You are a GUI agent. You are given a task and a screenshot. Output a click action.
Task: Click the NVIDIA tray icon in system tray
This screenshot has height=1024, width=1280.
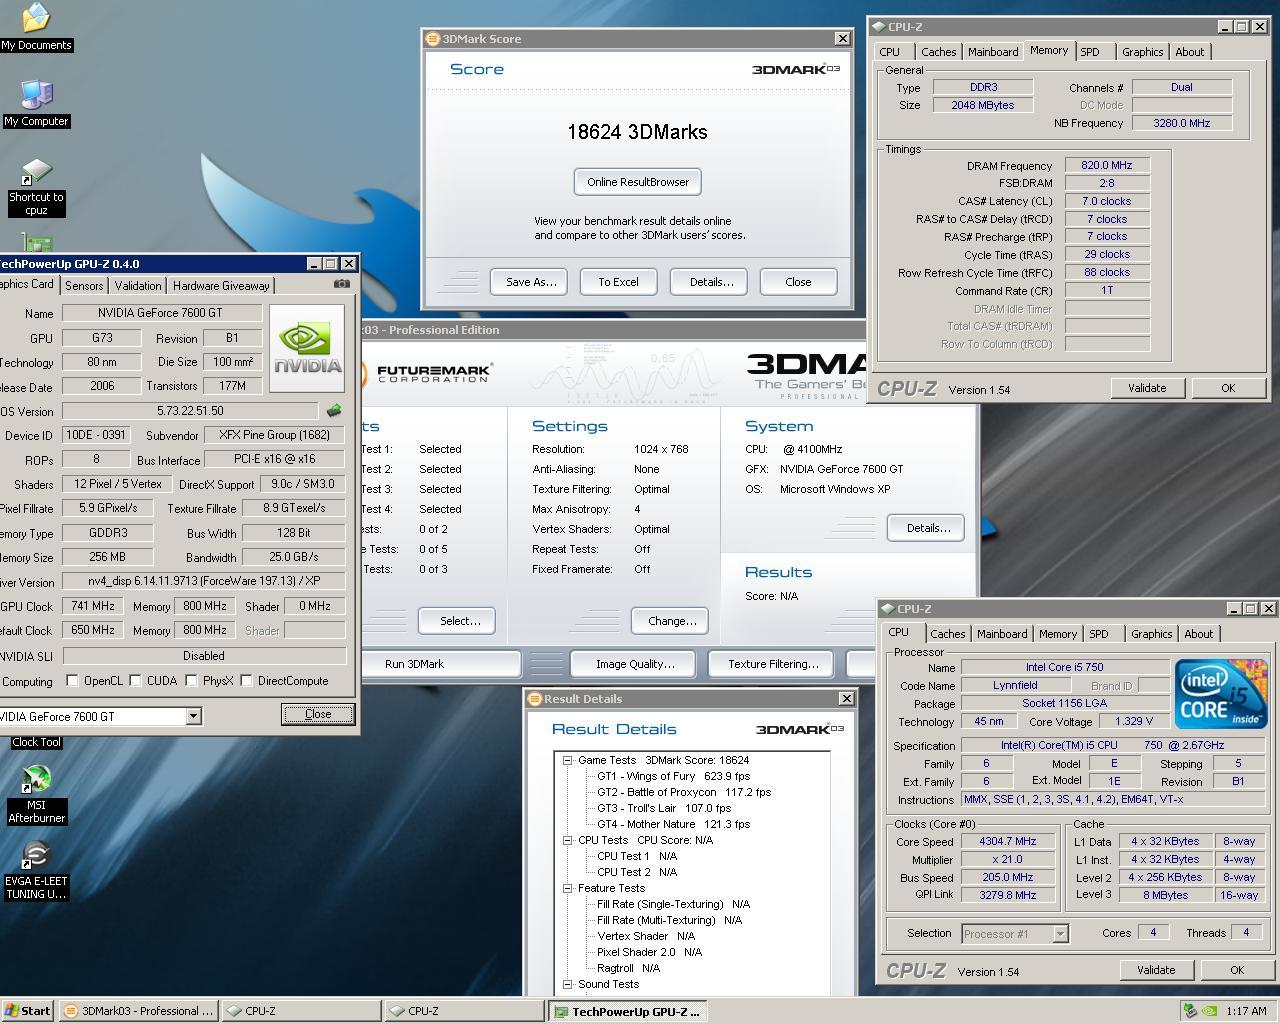1209,1011
